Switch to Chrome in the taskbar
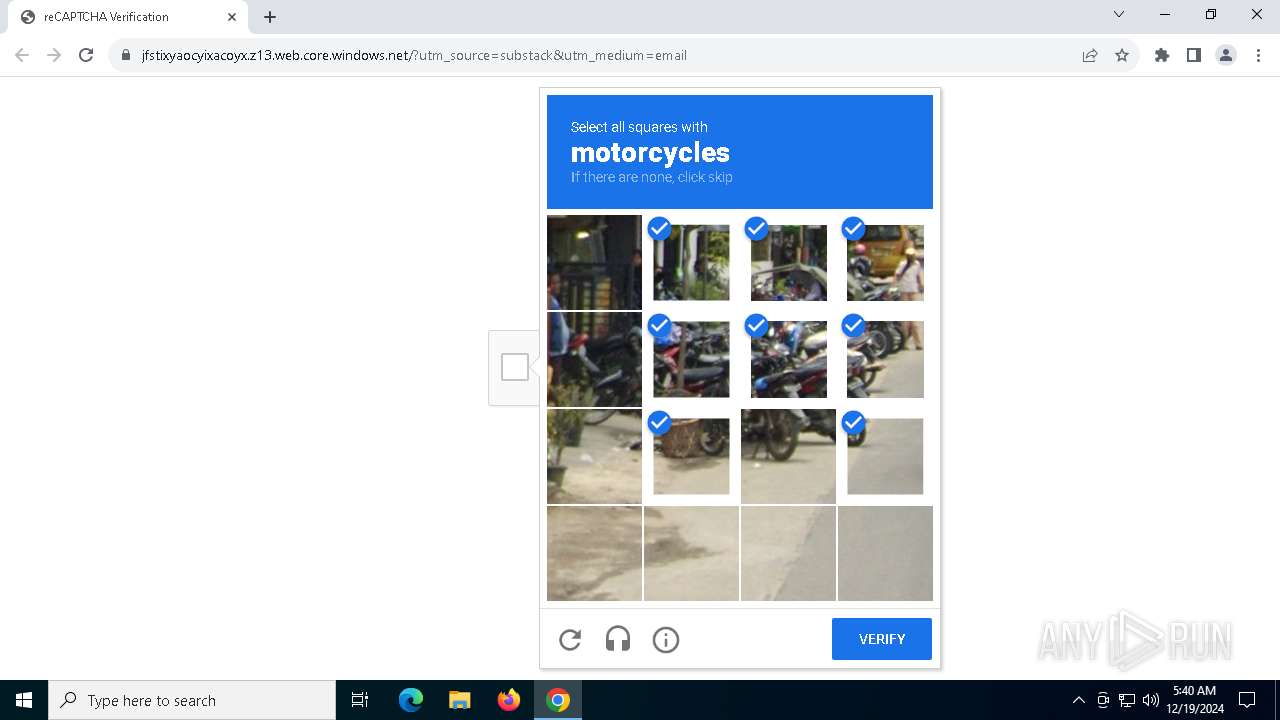 pyautogui.click(x=558, y=700)
